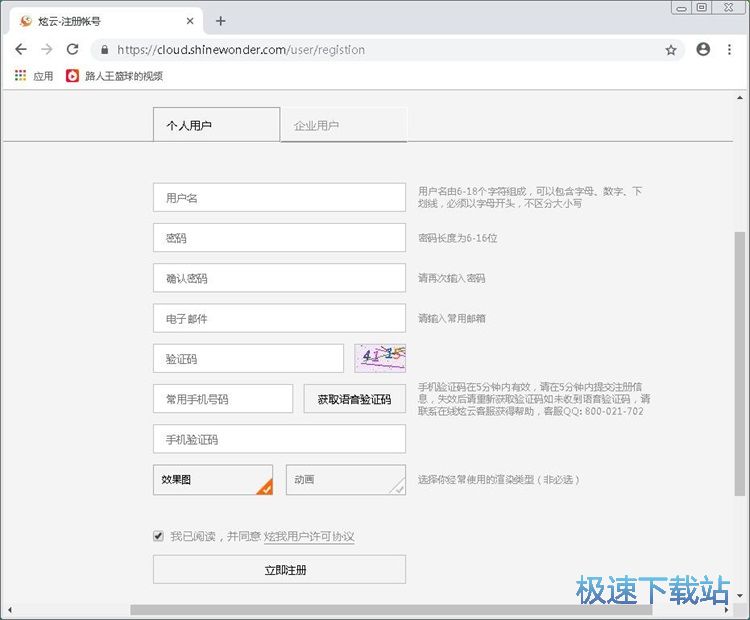Focus the 用户名 input field
750x620 pixels.
[279, 198]
